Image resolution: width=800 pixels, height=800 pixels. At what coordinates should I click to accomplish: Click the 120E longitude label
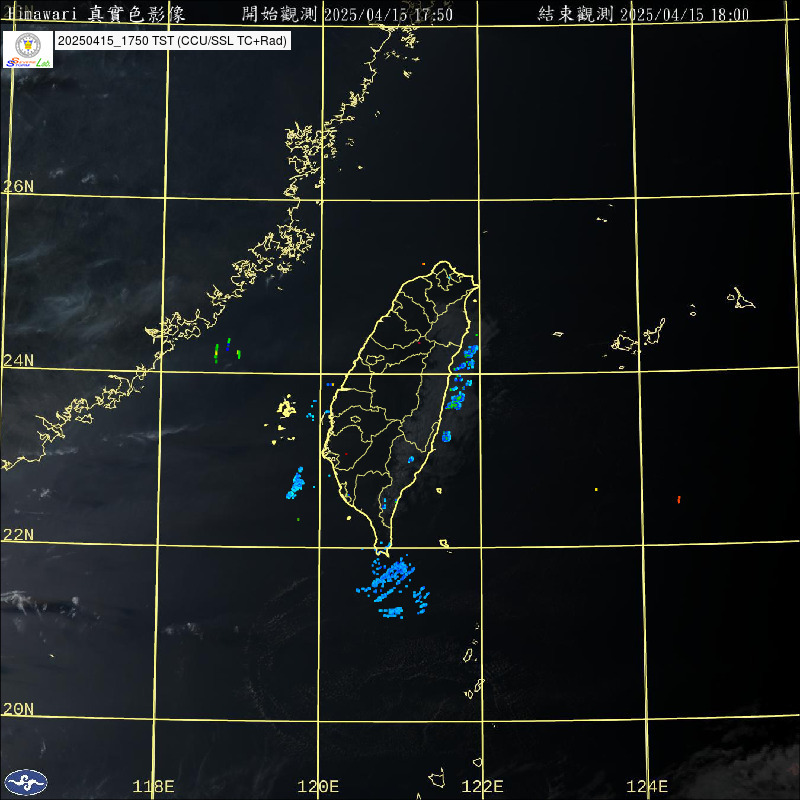pos(319,786)
